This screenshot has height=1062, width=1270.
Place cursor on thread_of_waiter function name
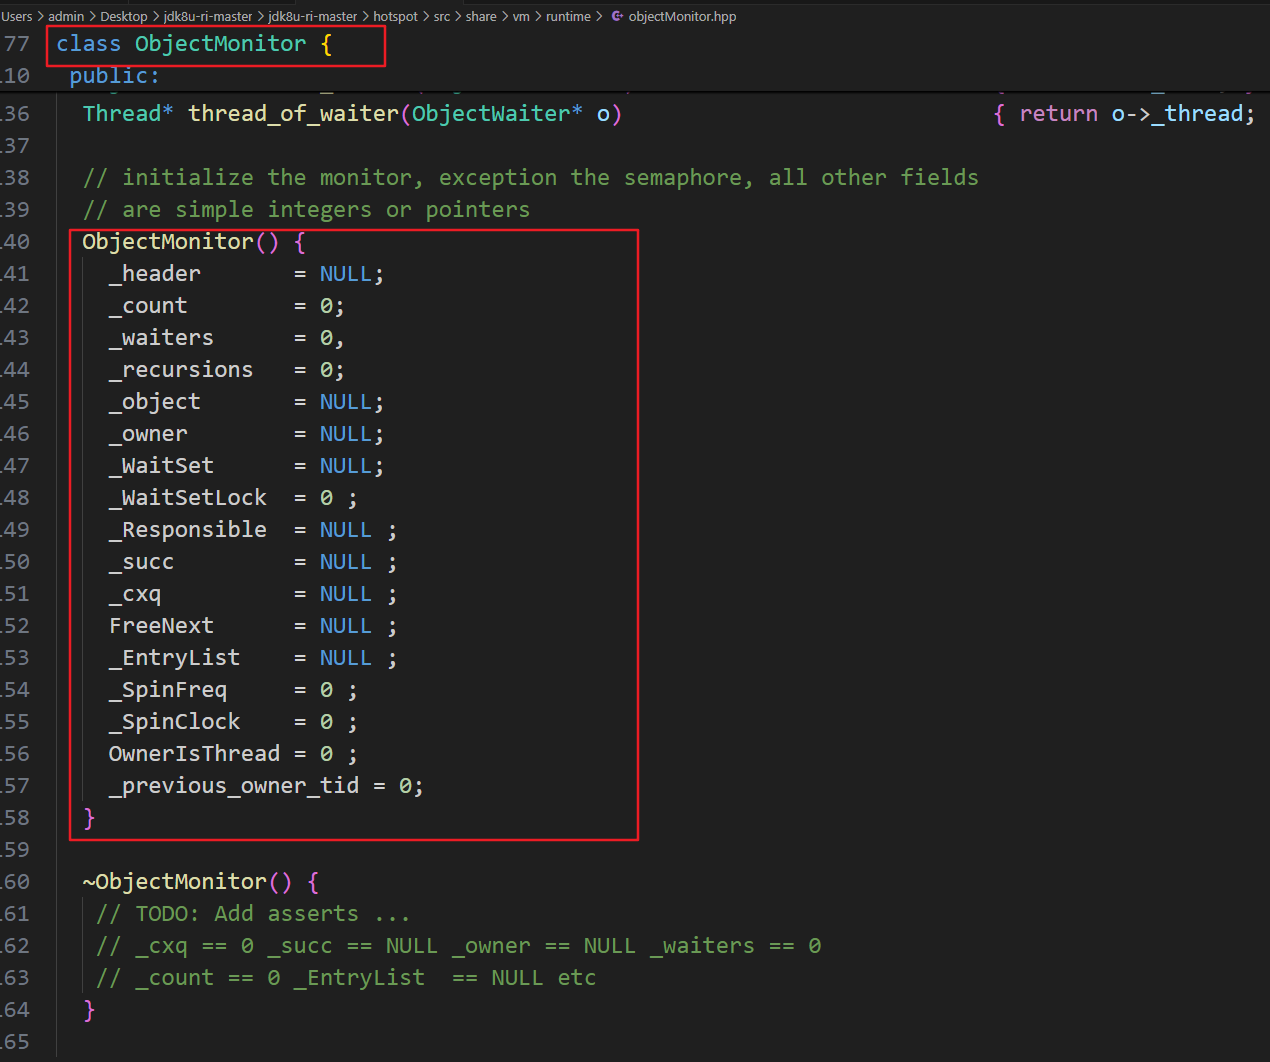pos(293,114)
